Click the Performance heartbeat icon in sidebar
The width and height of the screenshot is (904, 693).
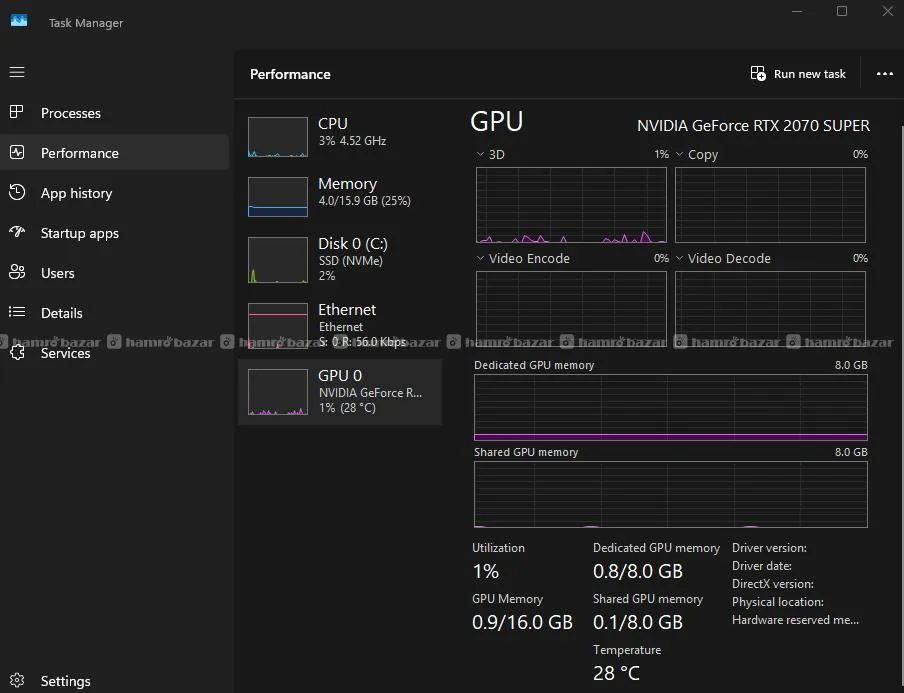point(17,152)
